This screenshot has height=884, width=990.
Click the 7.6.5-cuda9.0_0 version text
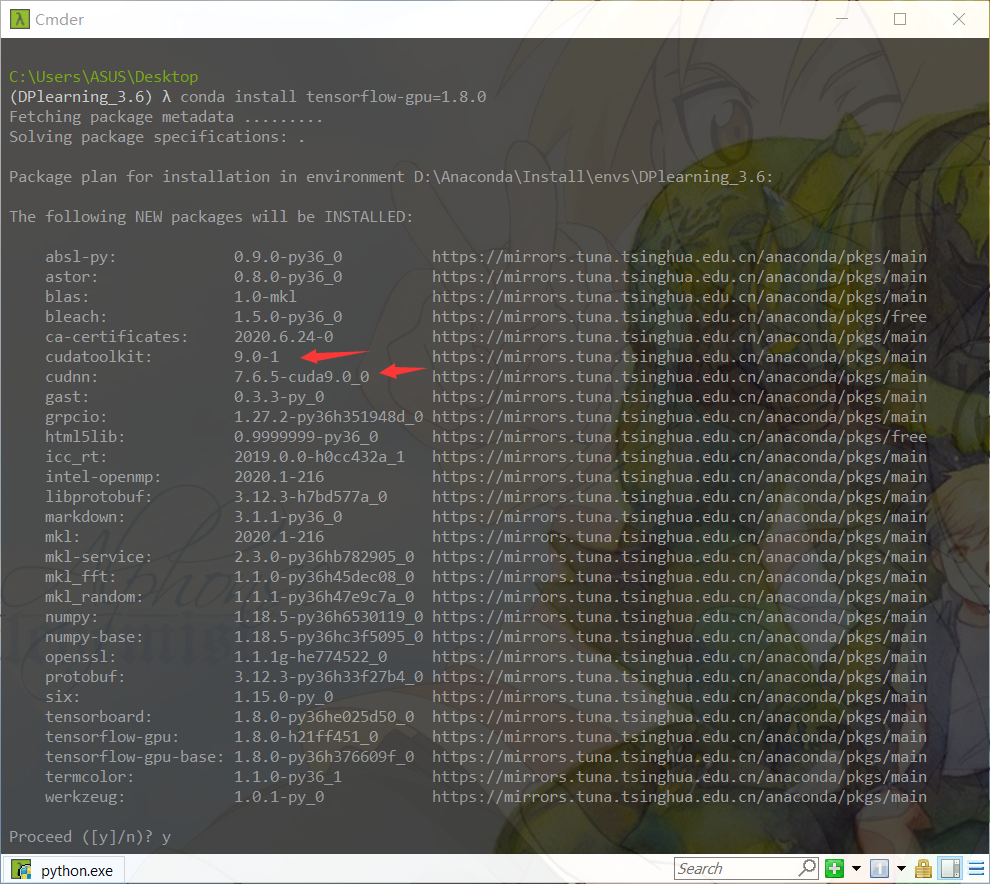point(302,377)
